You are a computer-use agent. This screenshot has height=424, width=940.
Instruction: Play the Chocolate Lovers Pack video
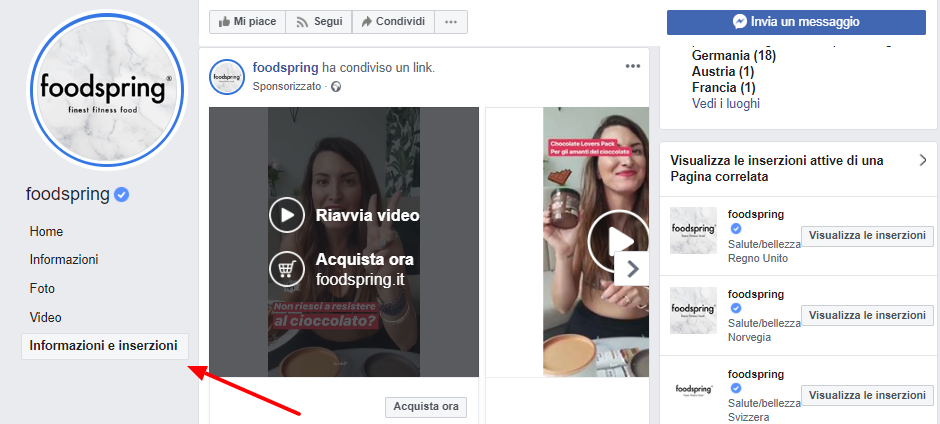click(618, 241)
